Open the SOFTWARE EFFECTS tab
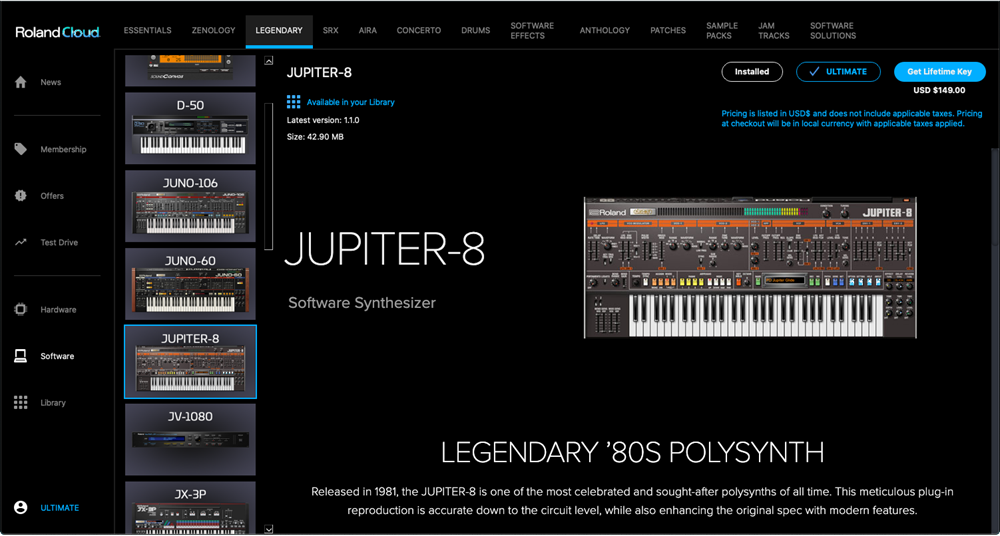Image resolution: width=1000 pixels, height=536 pixels. (532, 31)
